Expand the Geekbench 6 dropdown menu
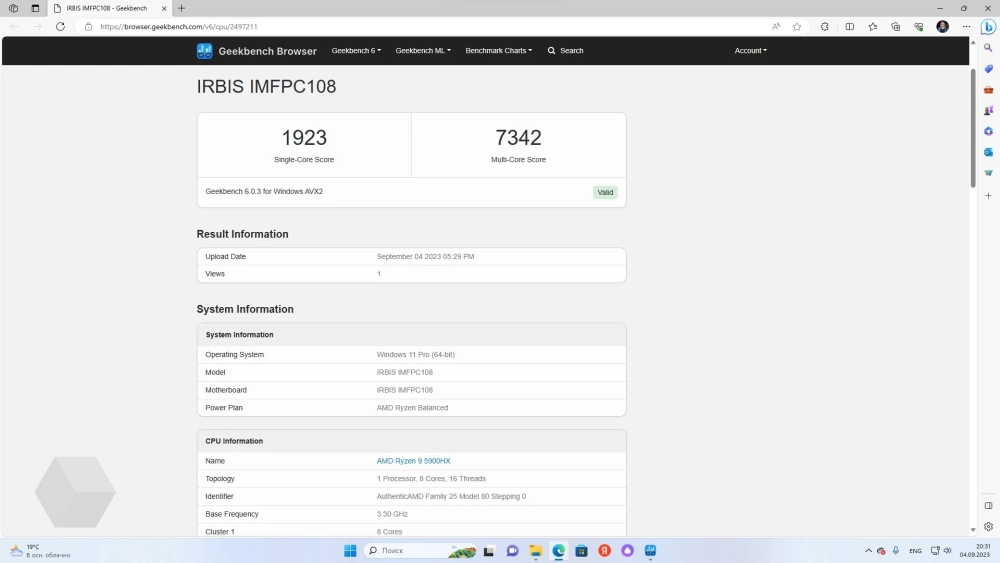Screen dimensions: 1000x563 point(356,51)
